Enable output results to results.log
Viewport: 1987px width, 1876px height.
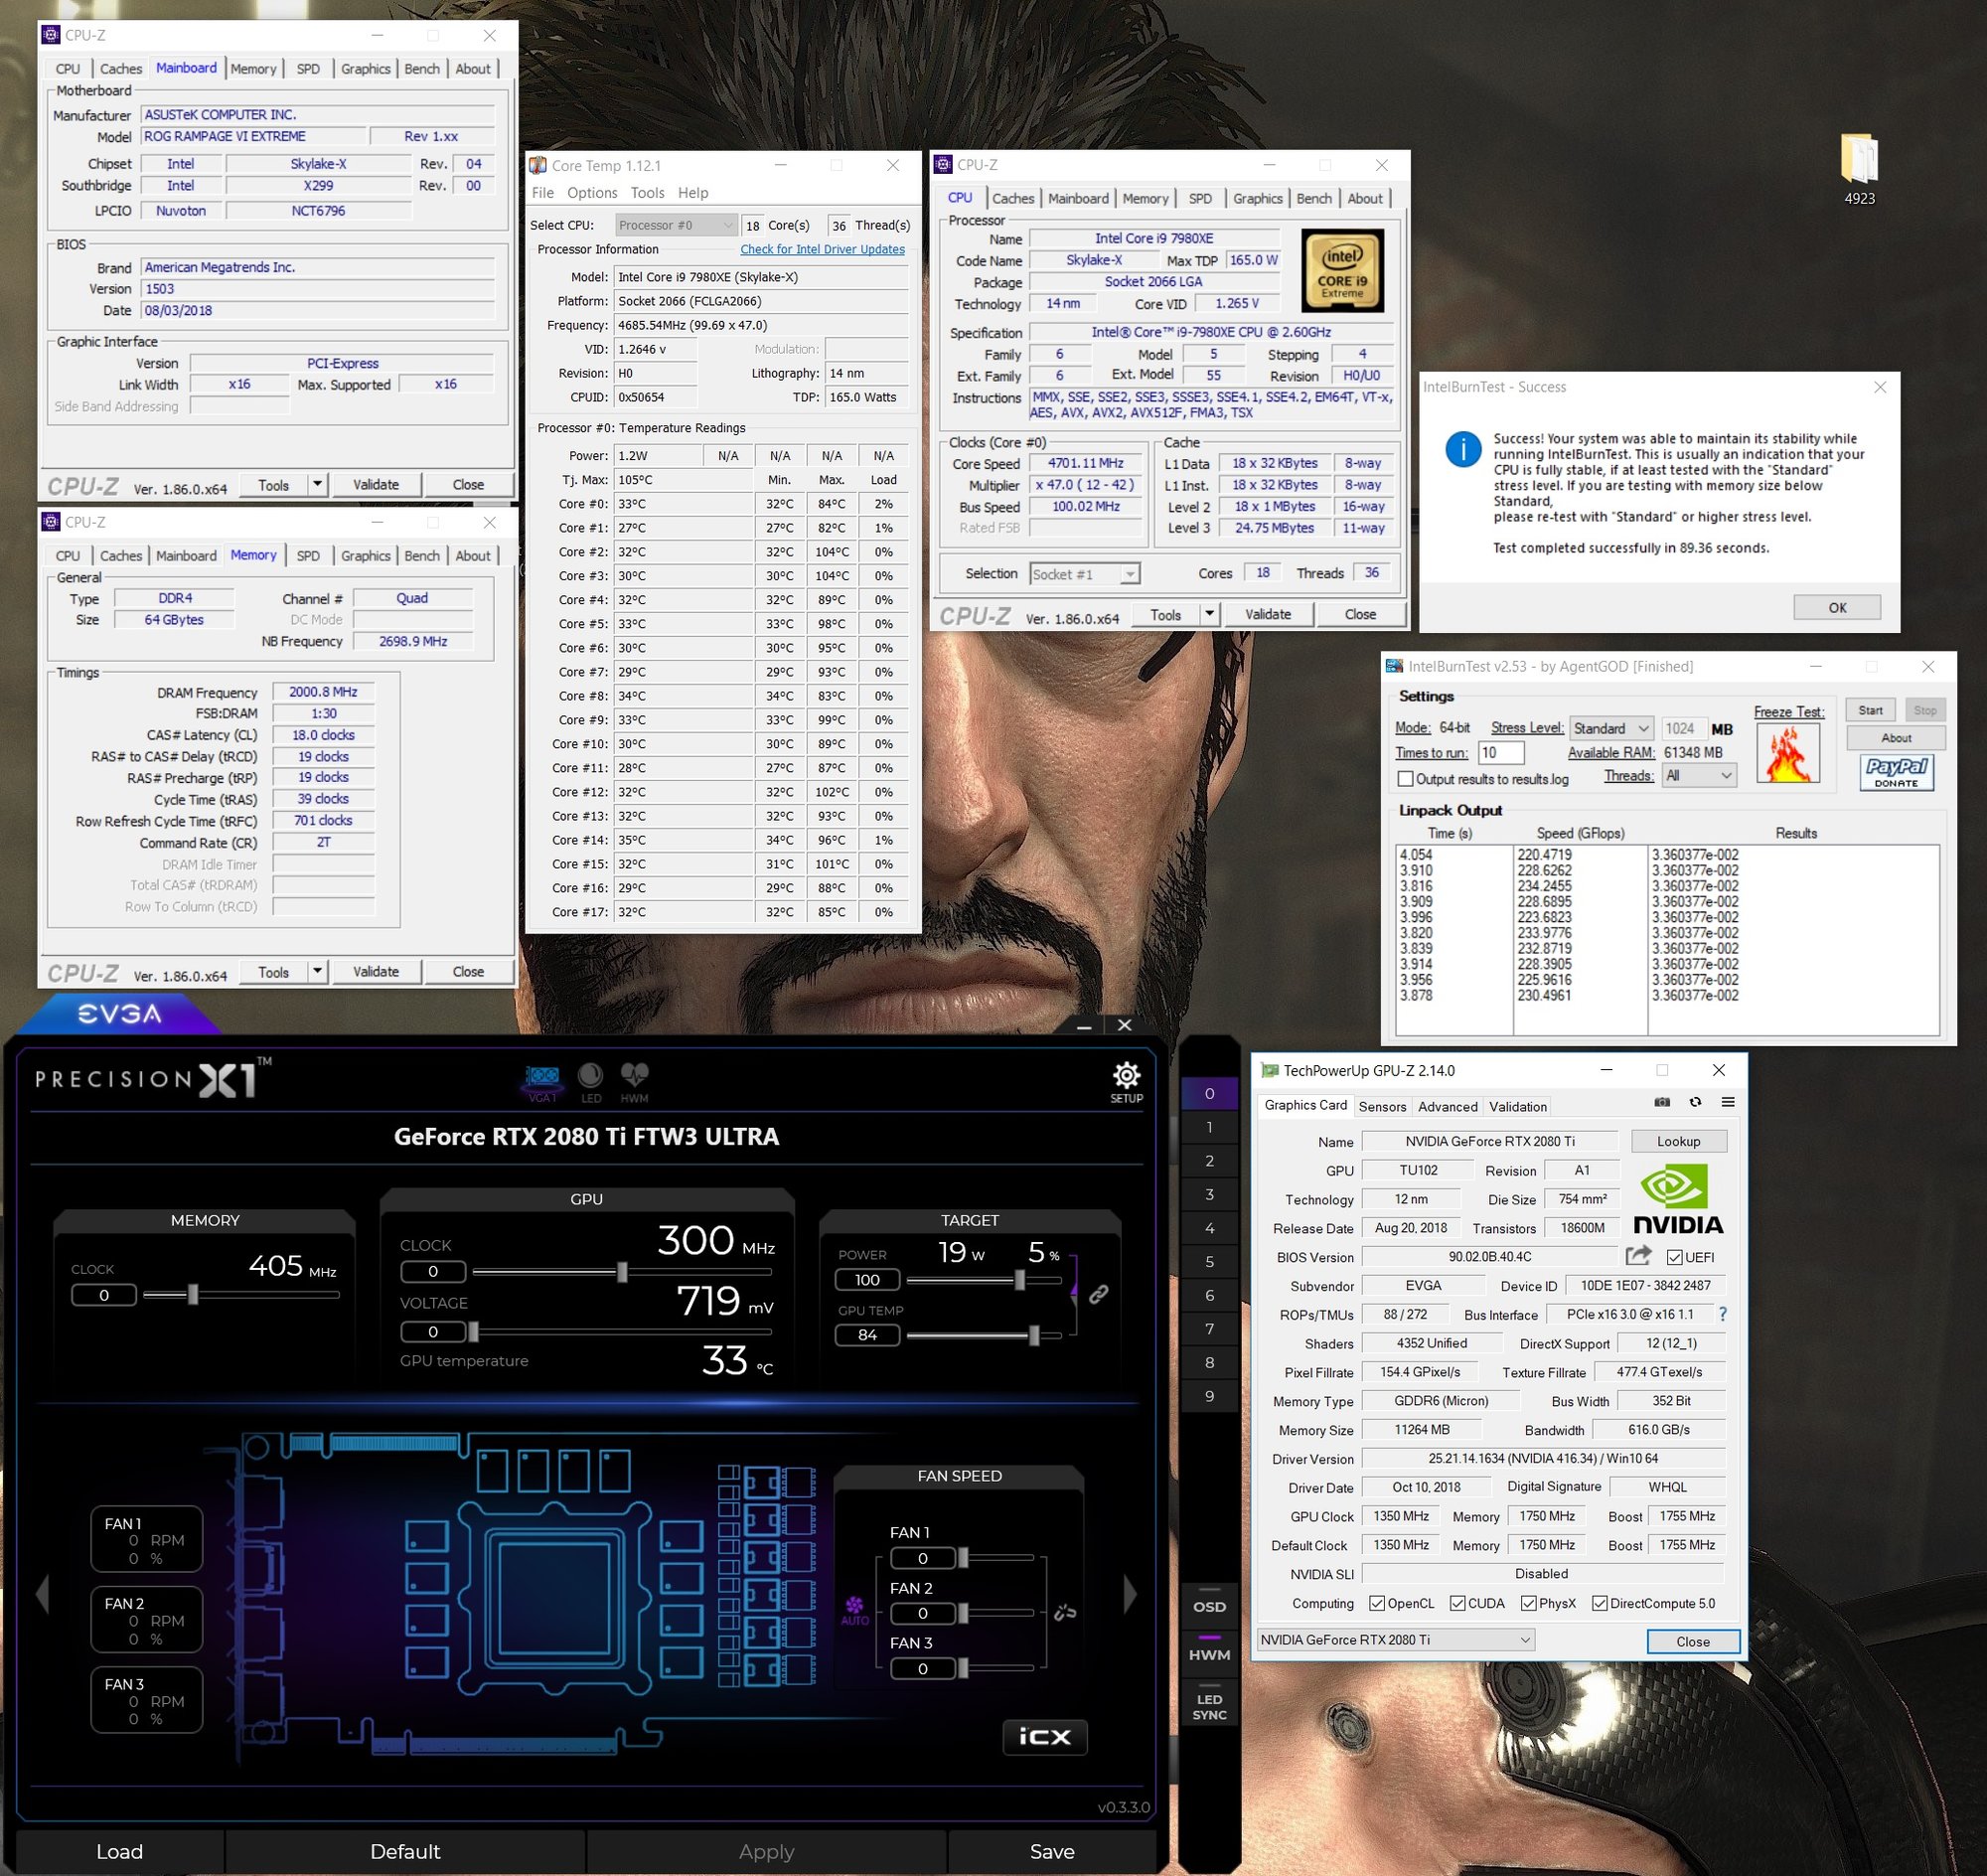click(1406, 779)
